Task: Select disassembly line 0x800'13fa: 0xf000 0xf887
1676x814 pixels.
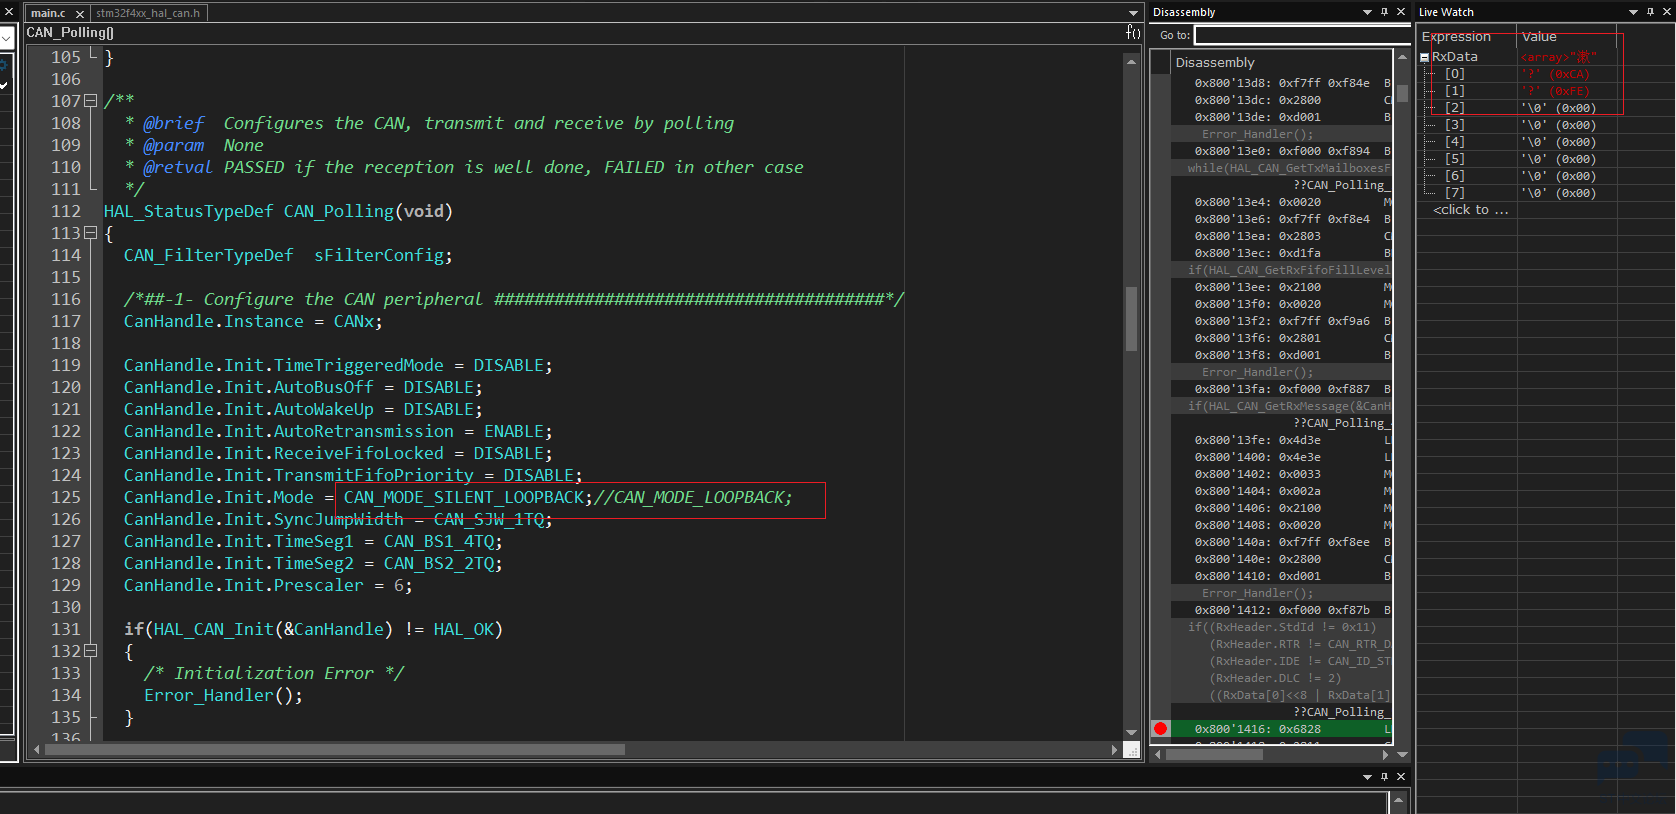Action: click(x=1281, y=389)
